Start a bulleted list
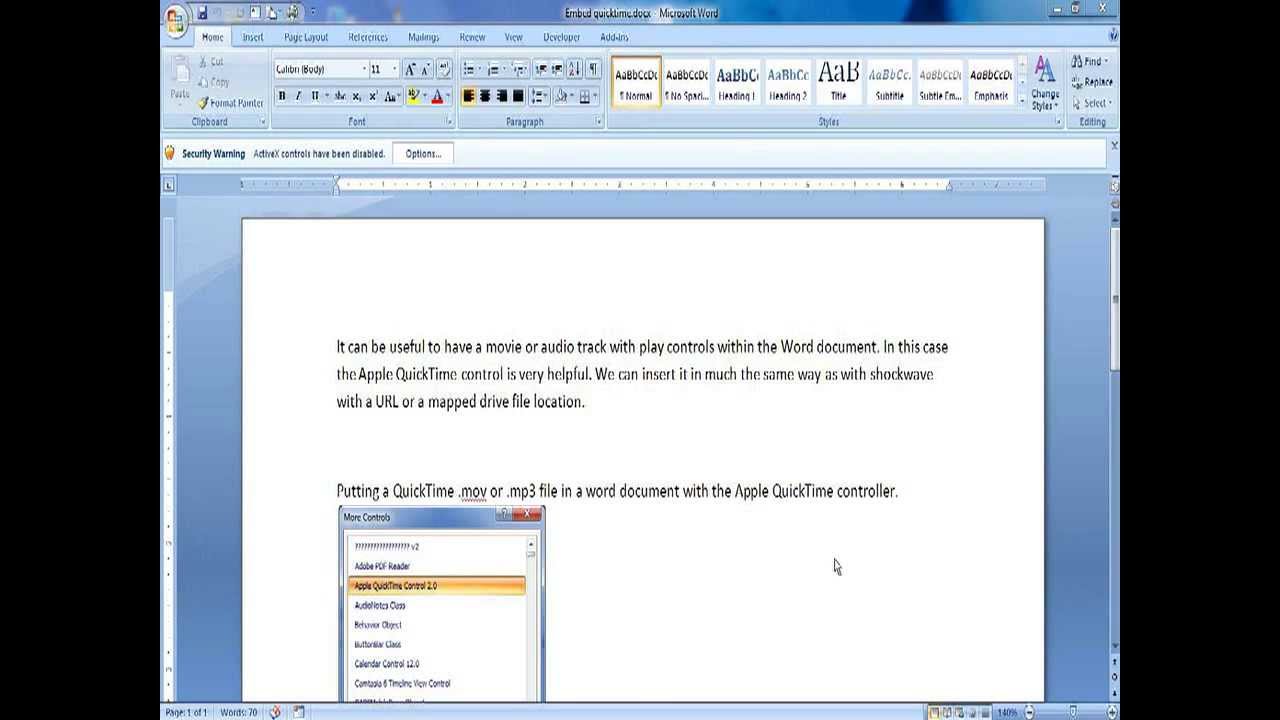1280x720 pixels. click(471, 69)
